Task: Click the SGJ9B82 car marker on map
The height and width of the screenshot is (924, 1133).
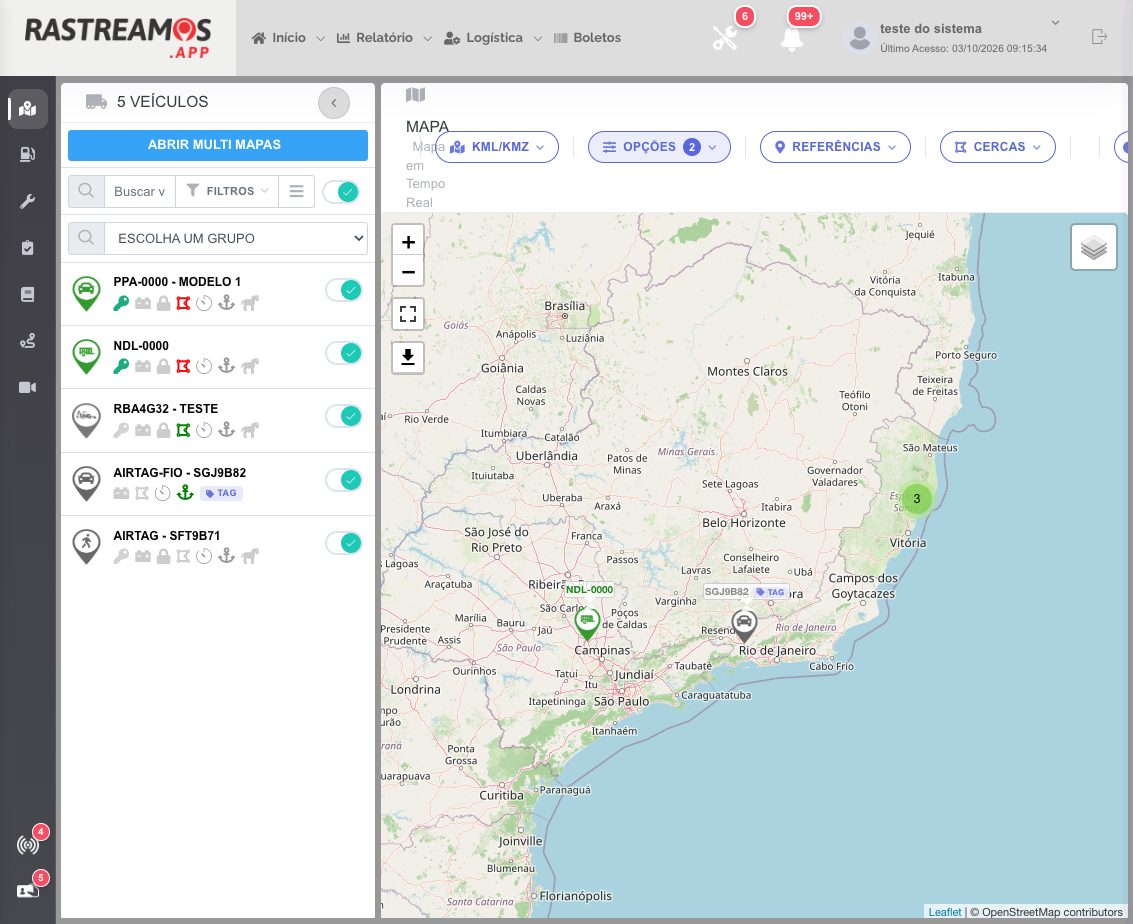Action: tap(744, 626)
